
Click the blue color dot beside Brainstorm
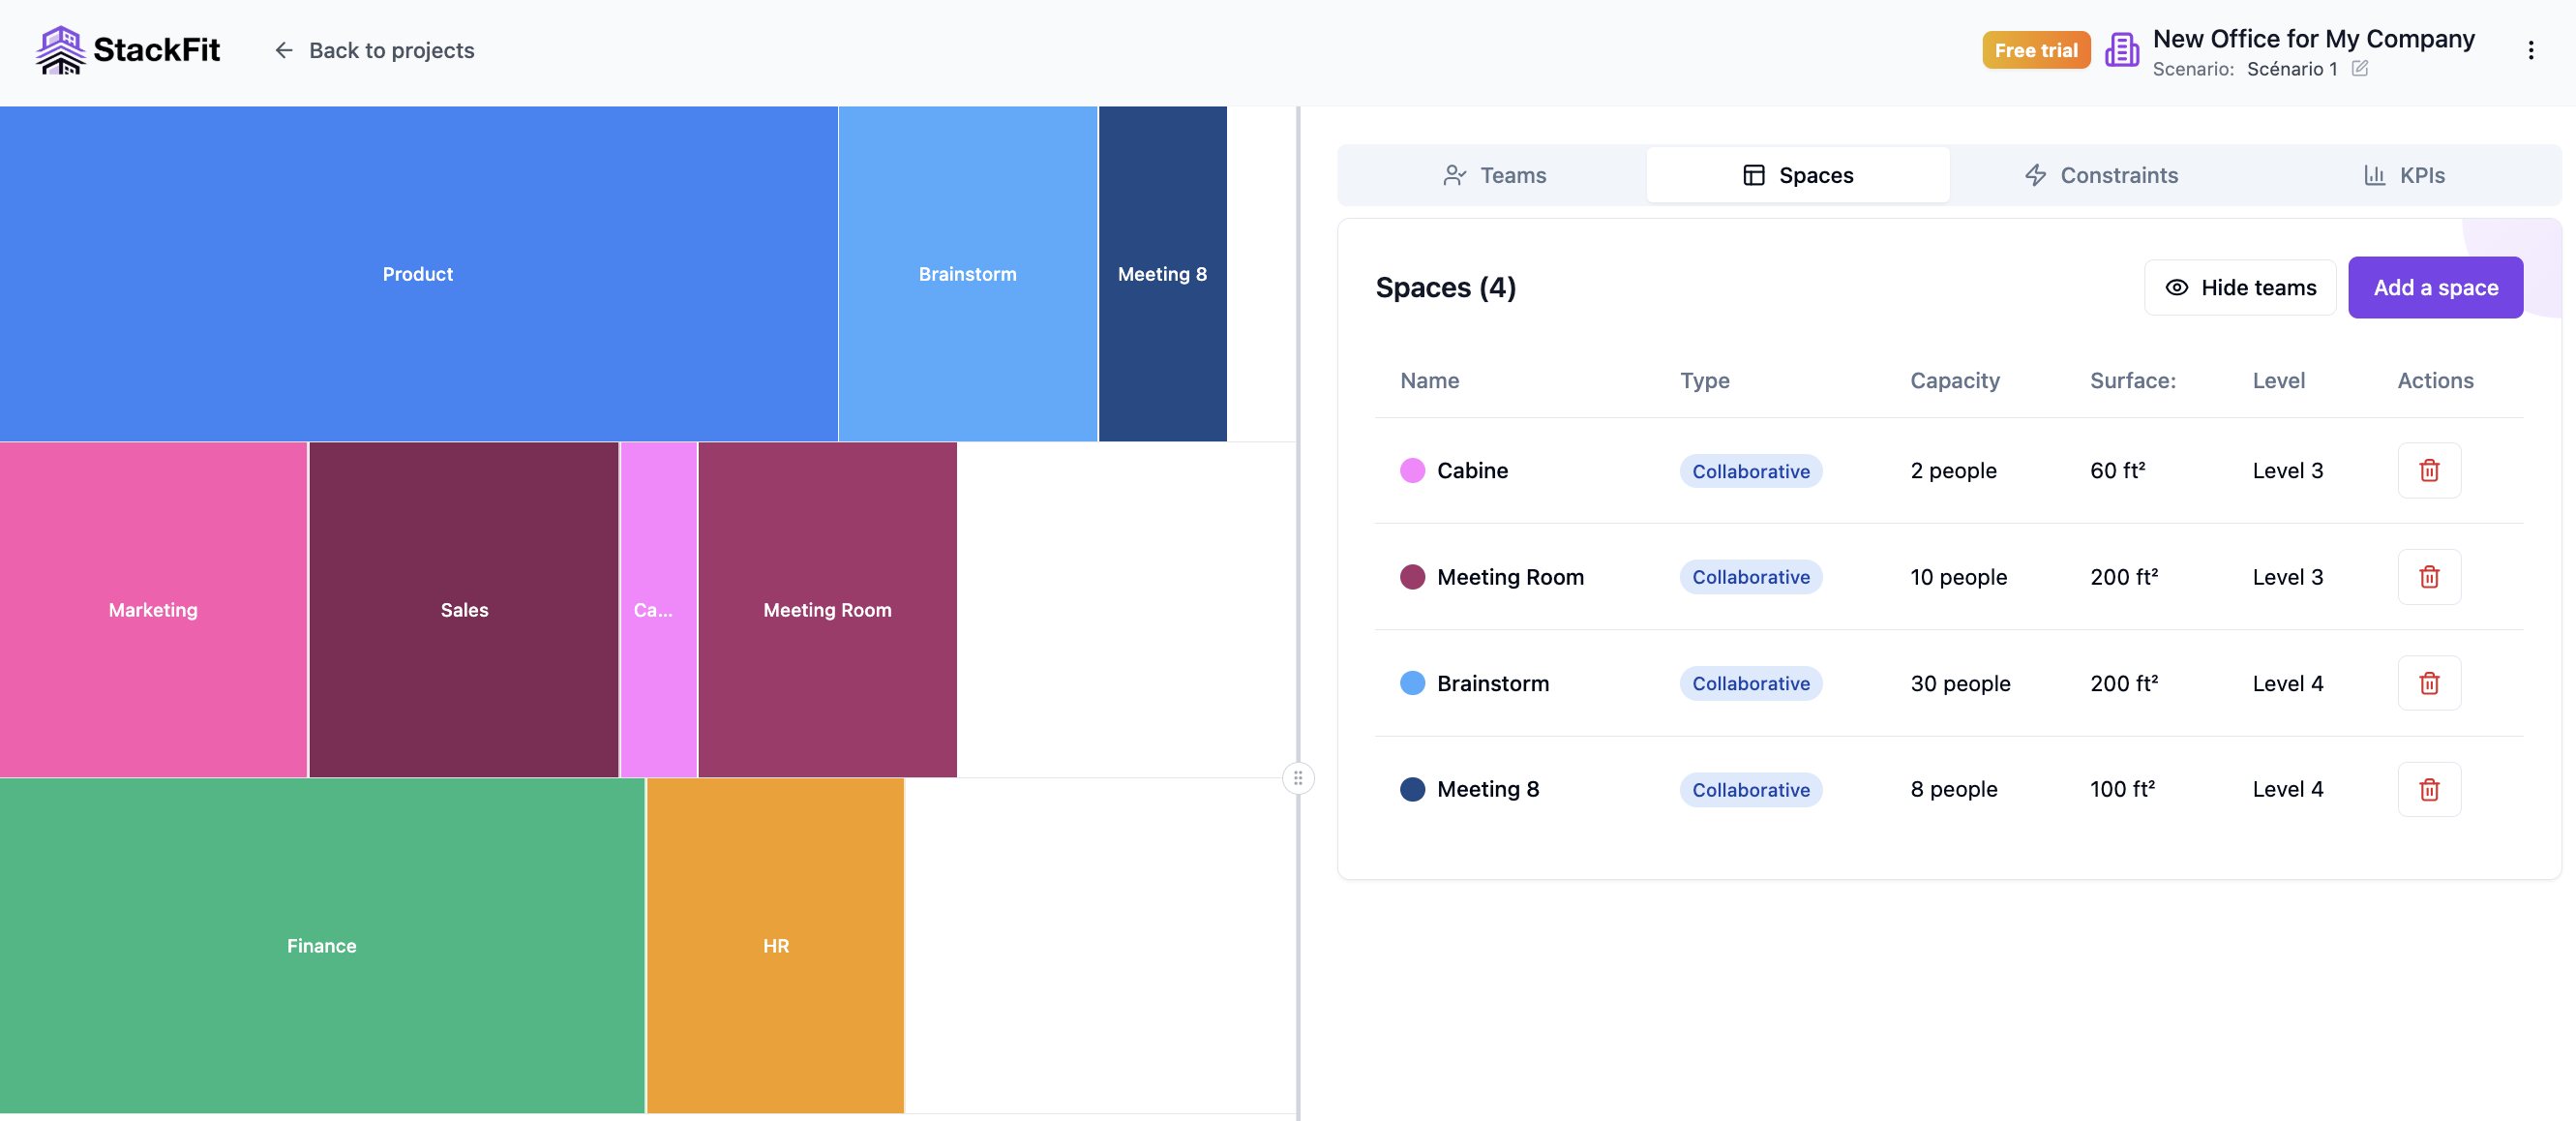(1413, 683)
